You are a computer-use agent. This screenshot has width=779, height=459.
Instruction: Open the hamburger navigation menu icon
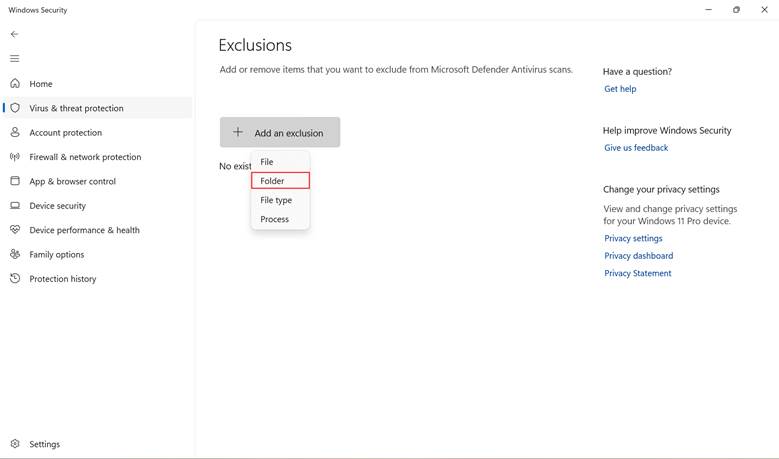click(x=14, y=59)
